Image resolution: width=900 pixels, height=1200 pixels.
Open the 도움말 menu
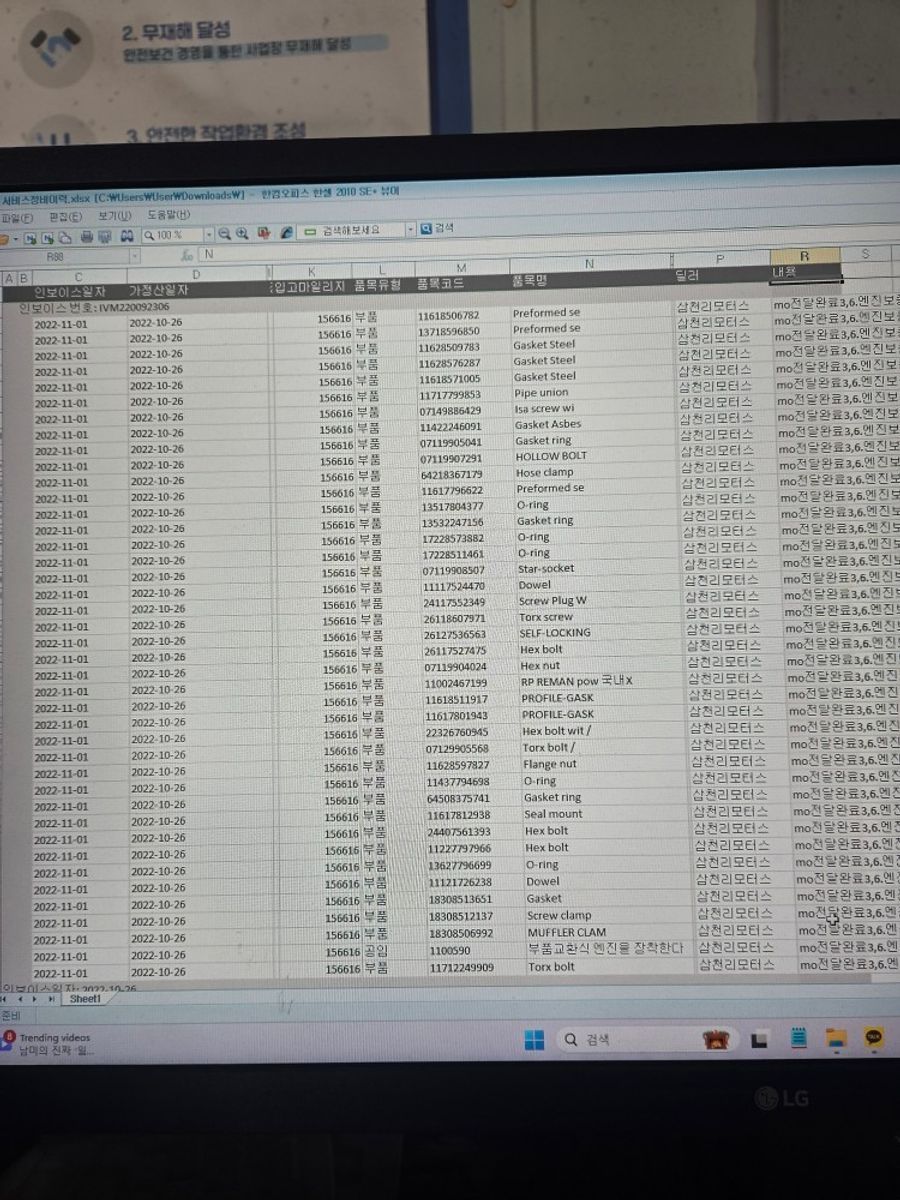coord(168,215)
